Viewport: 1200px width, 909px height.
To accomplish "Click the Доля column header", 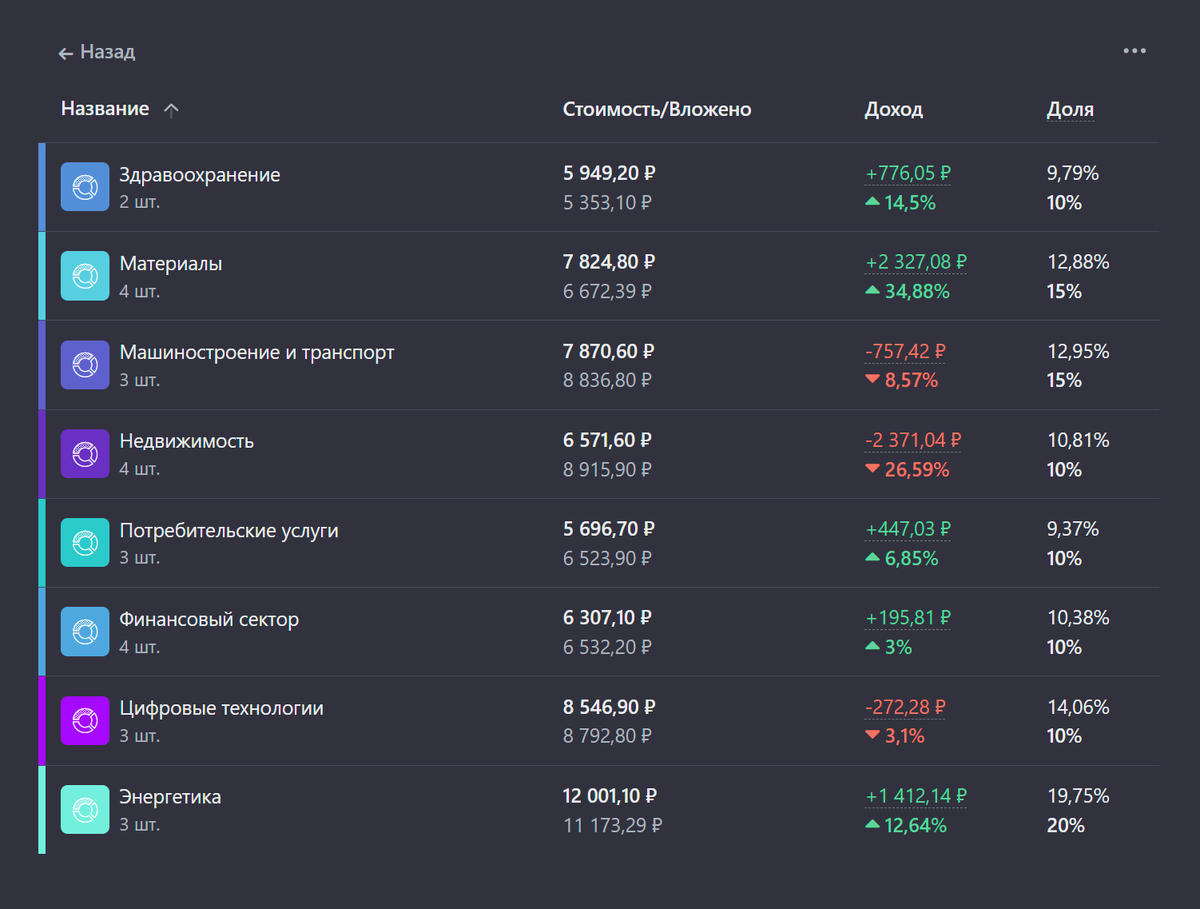I will click(1069, 109).
